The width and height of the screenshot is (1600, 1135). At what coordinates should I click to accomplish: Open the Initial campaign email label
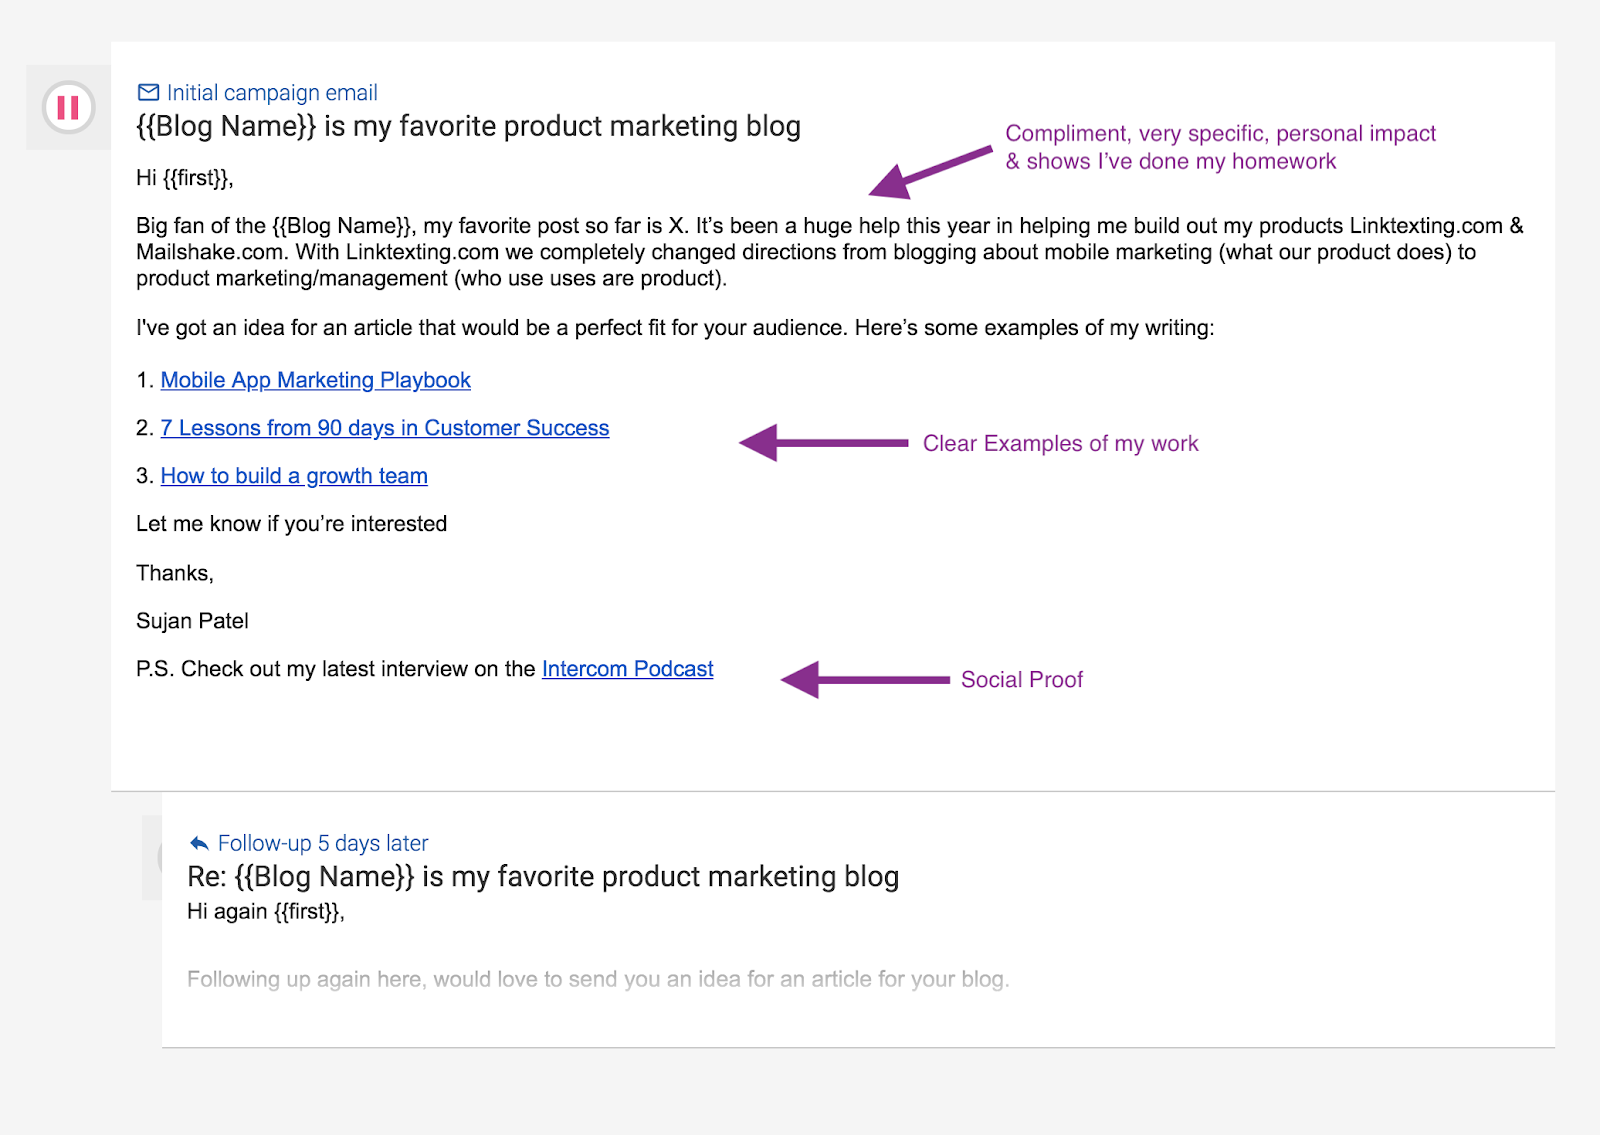click(272, 93)
